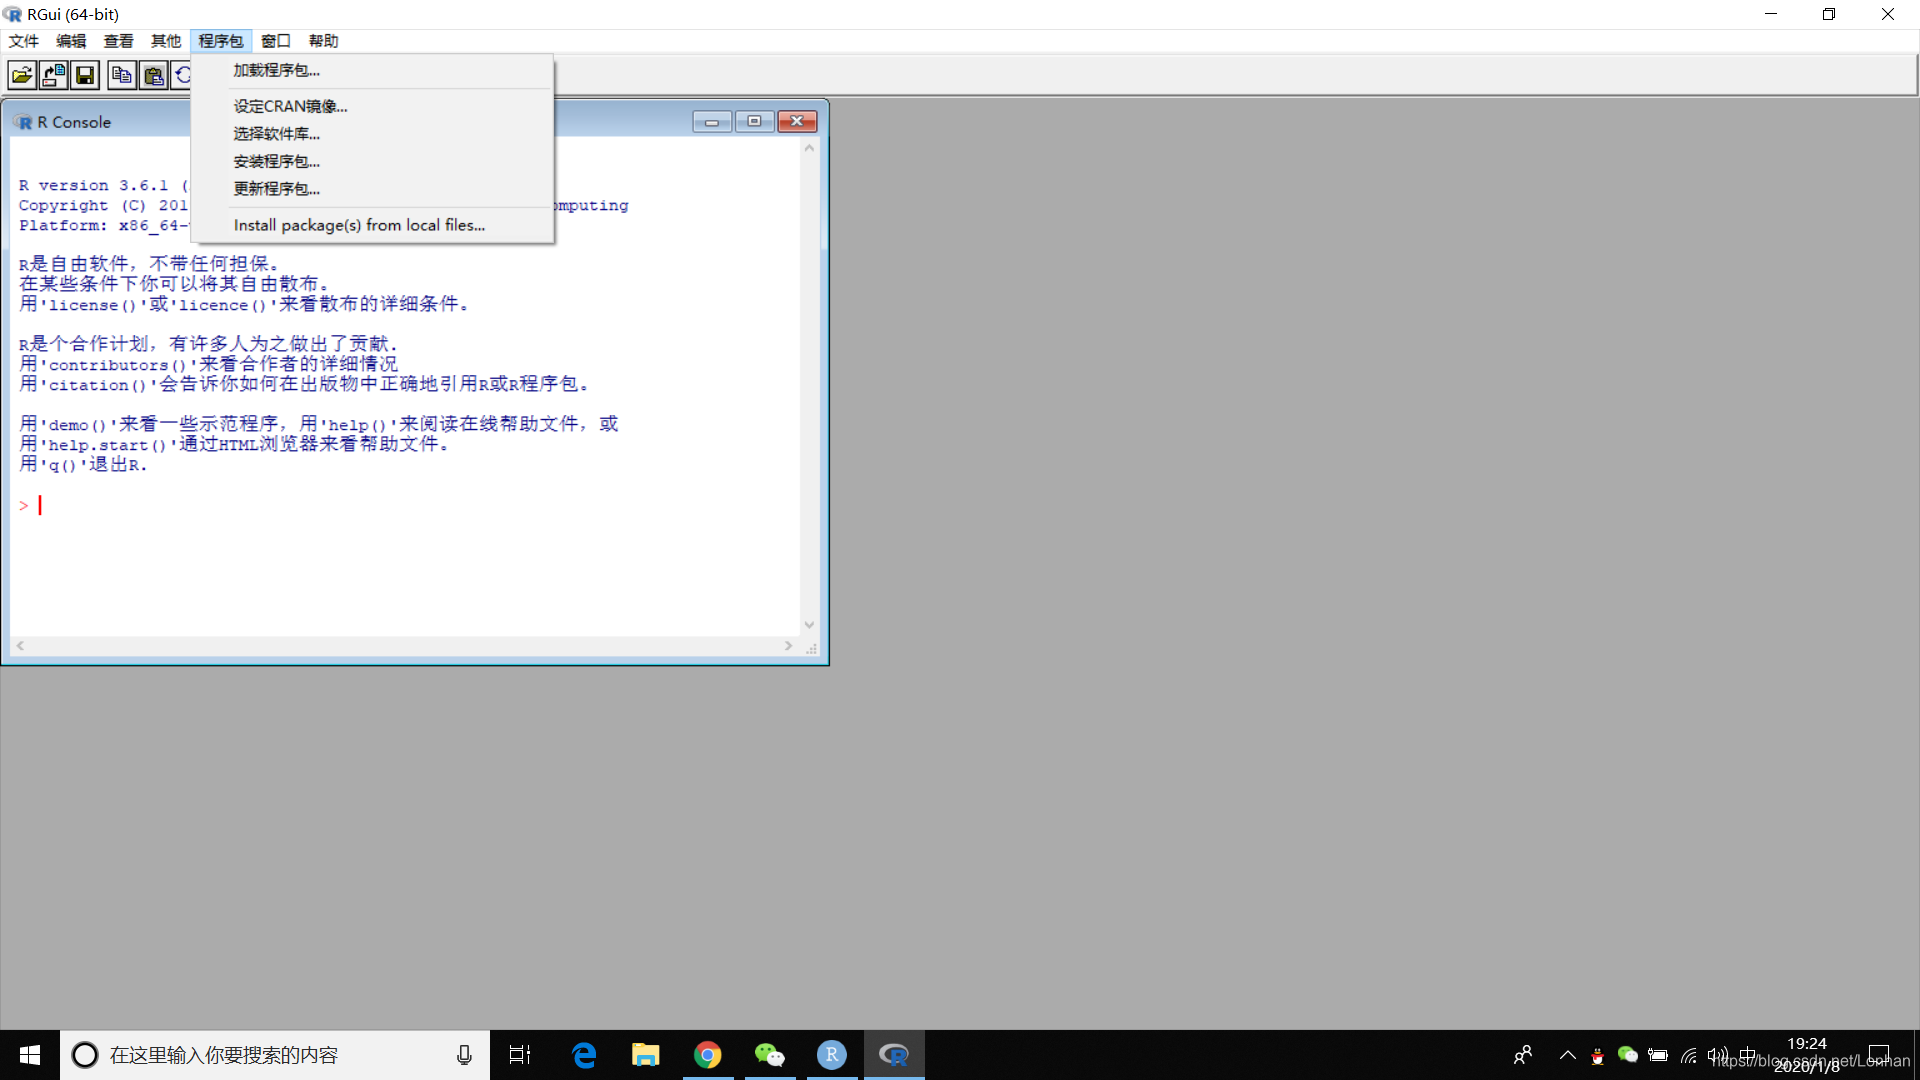1920x1080 pixels.
Task: Click the Open script toolbar icon
Action: pos(22,75)
